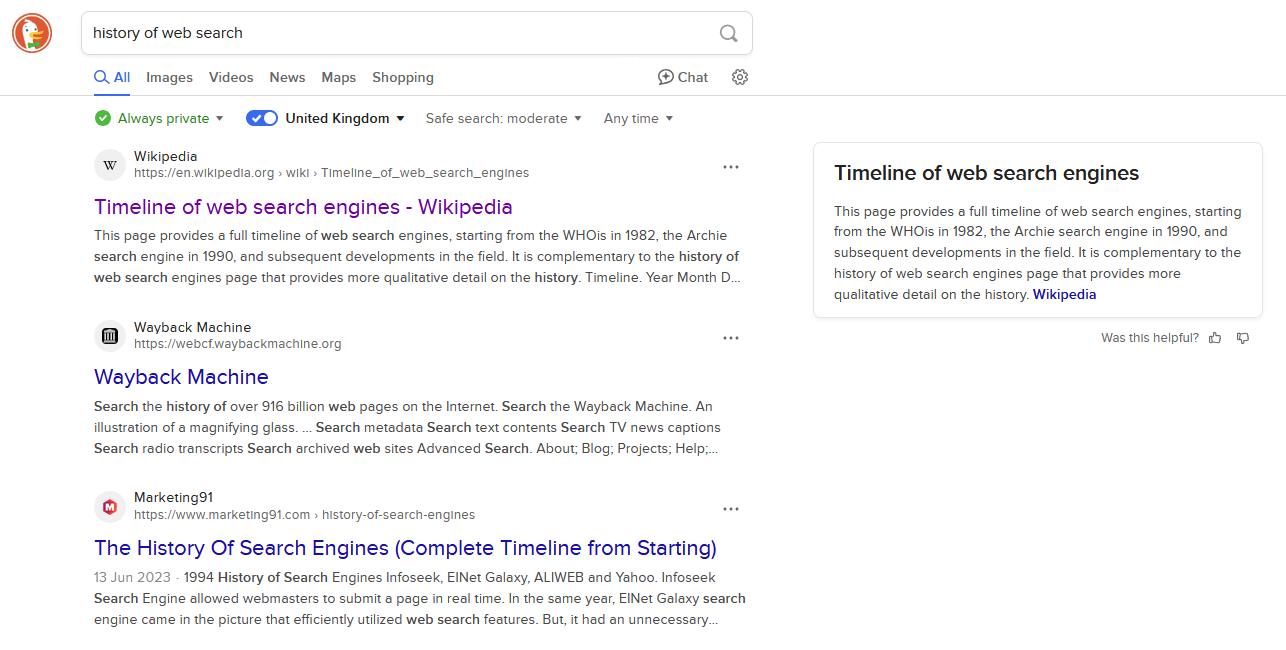Viewport: 1286px width, 650px height.
Task: Open more options for Marketing91 result
Action: click(x=731, y=509)
